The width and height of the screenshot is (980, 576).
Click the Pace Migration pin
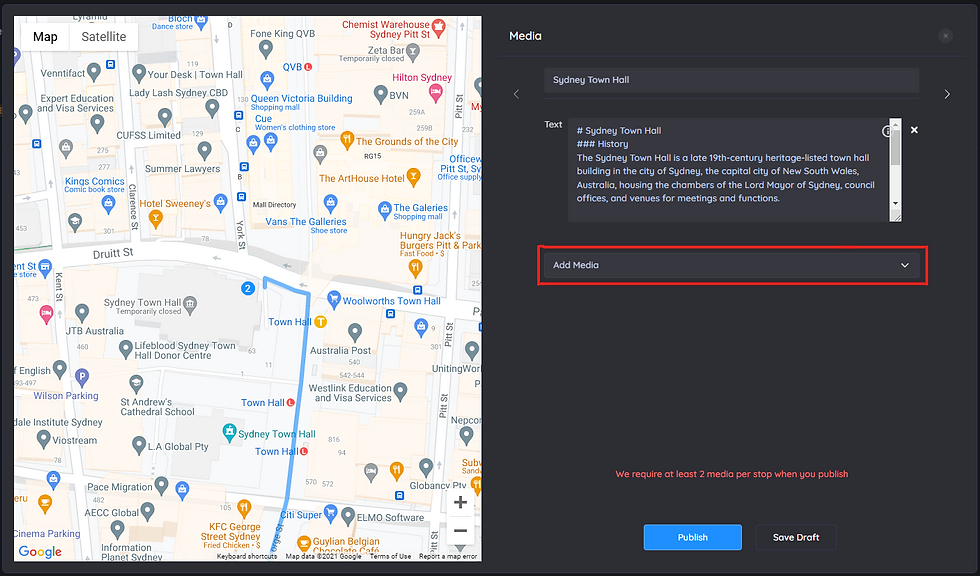coord(161,484)
